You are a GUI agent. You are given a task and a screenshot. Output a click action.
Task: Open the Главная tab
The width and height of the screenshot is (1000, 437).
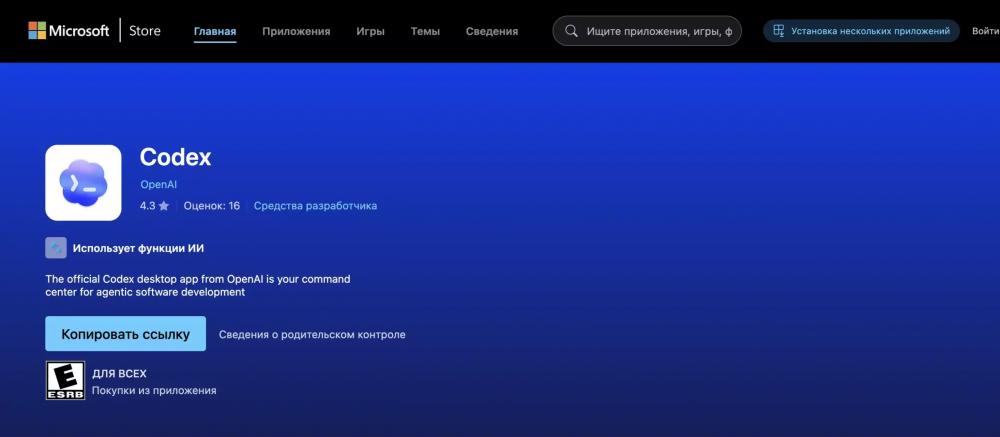click(x=215, y=31)
